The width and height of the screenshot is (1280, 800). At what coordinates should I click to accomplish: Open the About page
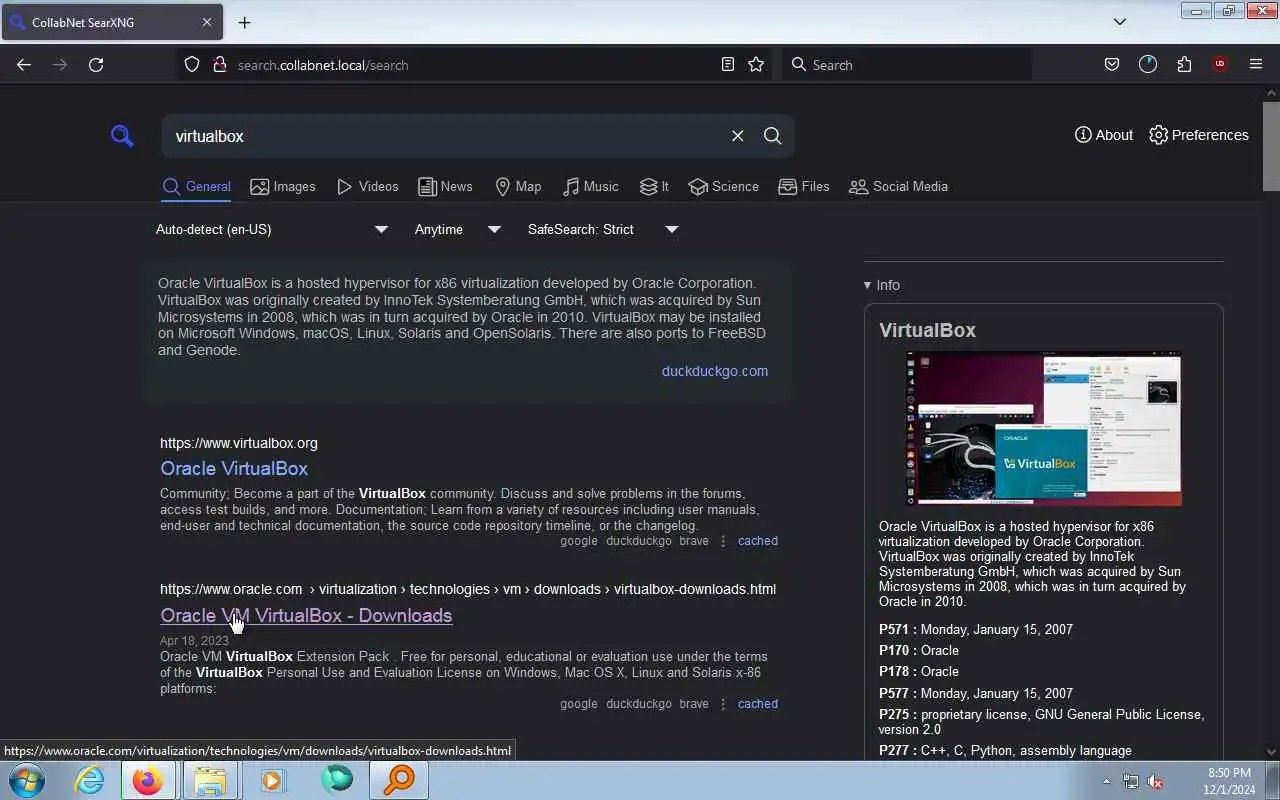point(1104,135)
